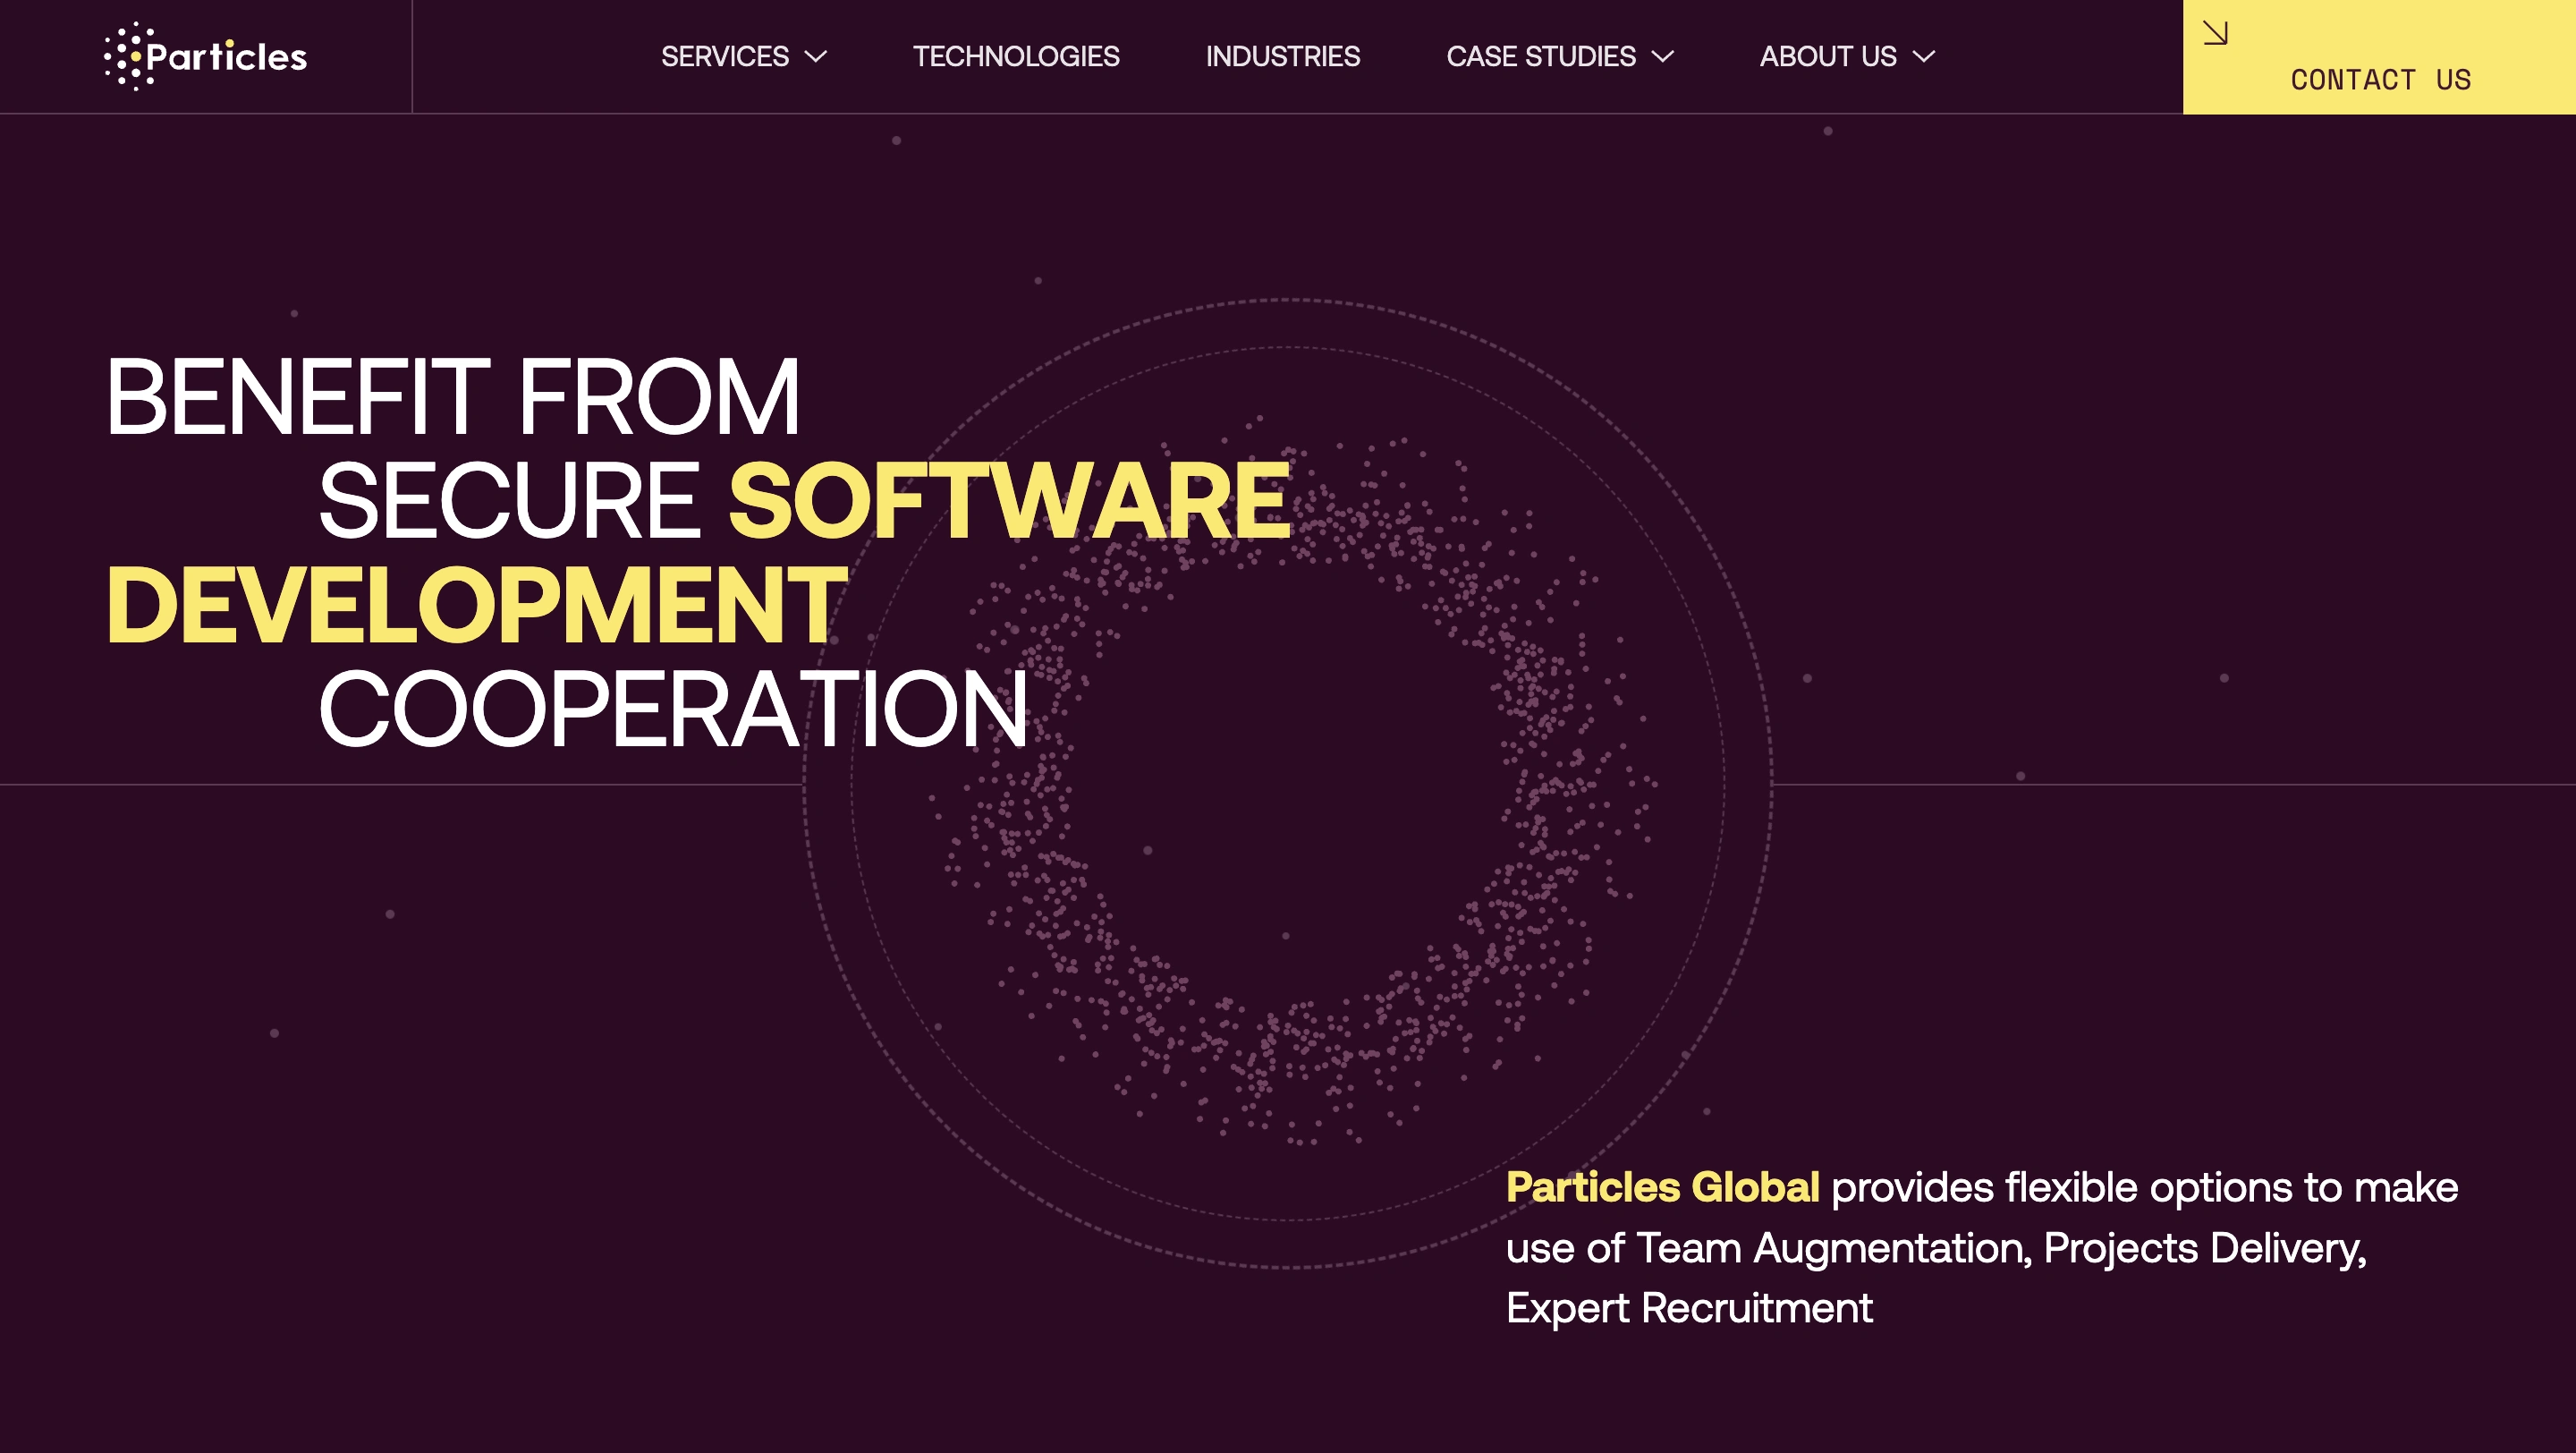Expand the chevron next to Services
Viewport: 2576px width, 1453px height.
816,57
